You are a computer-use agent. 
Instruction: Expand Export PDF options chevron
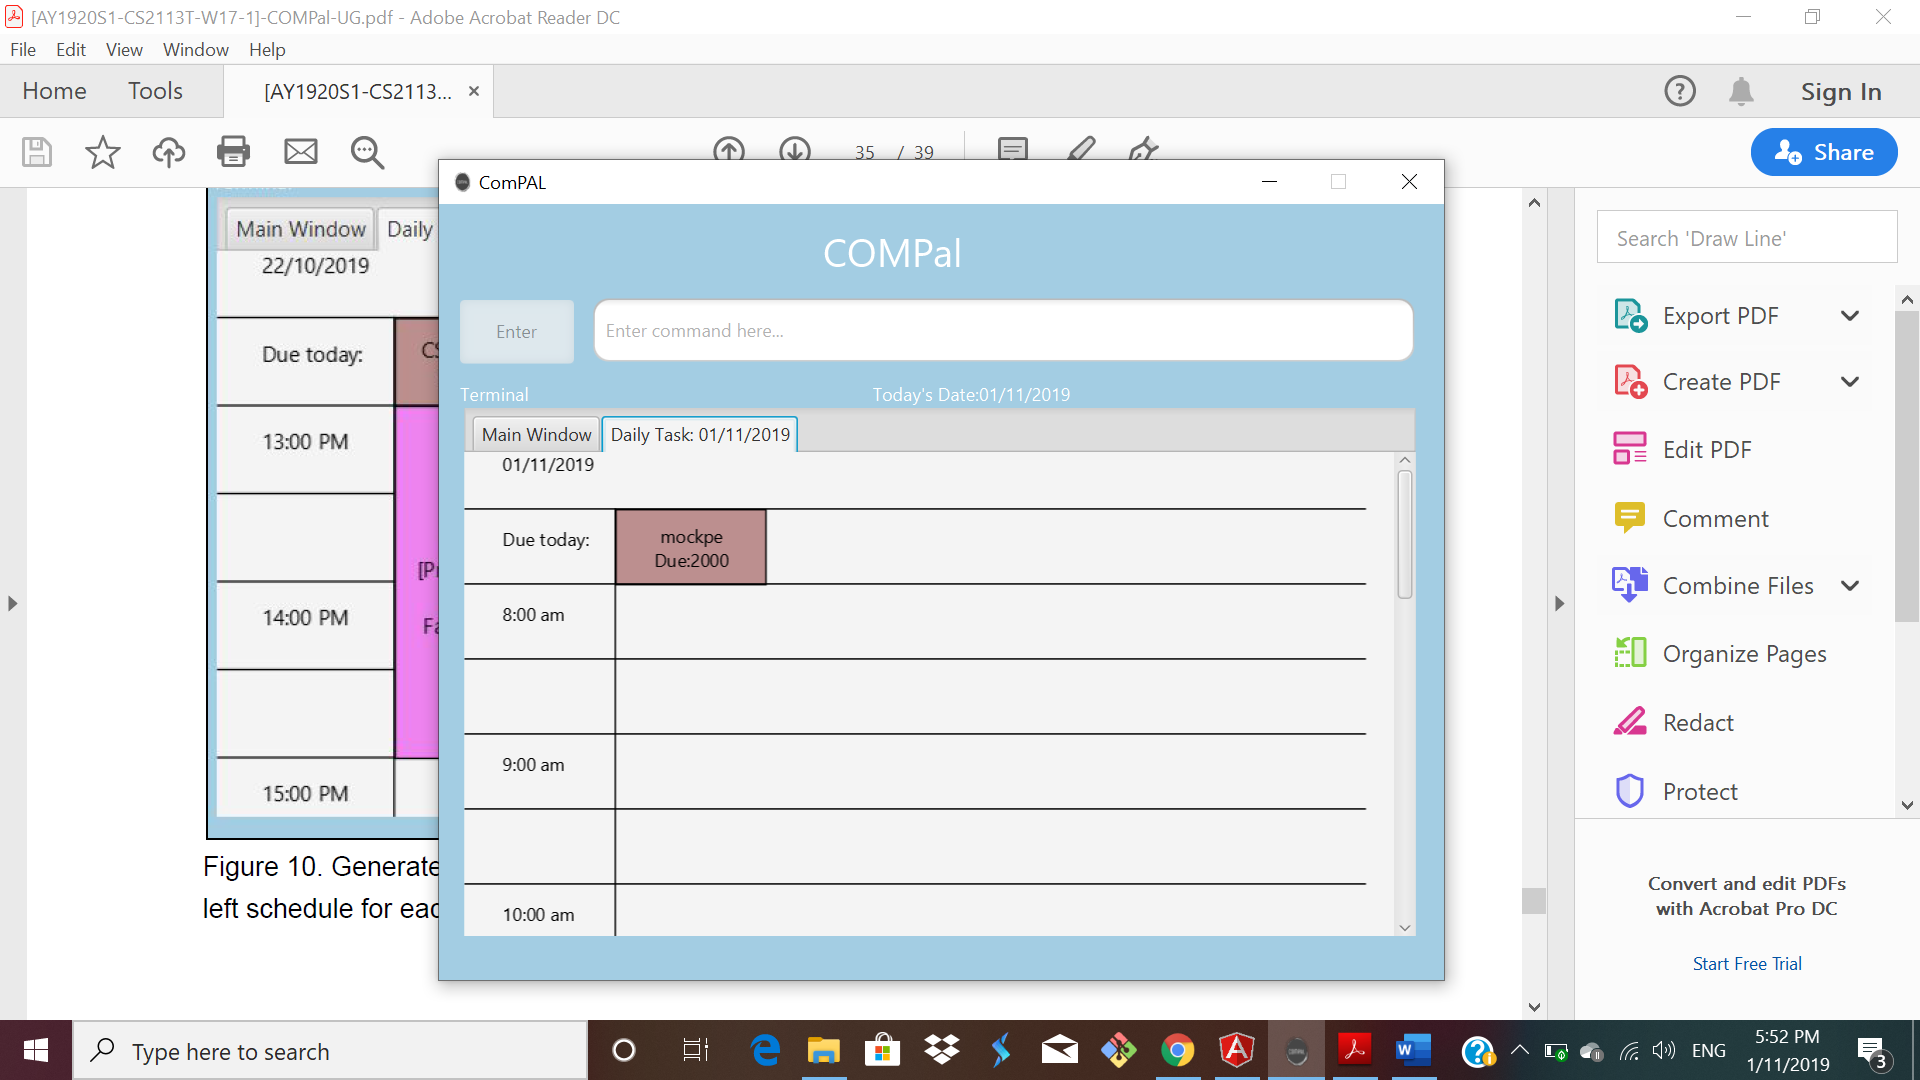(x=1850, y=316)
